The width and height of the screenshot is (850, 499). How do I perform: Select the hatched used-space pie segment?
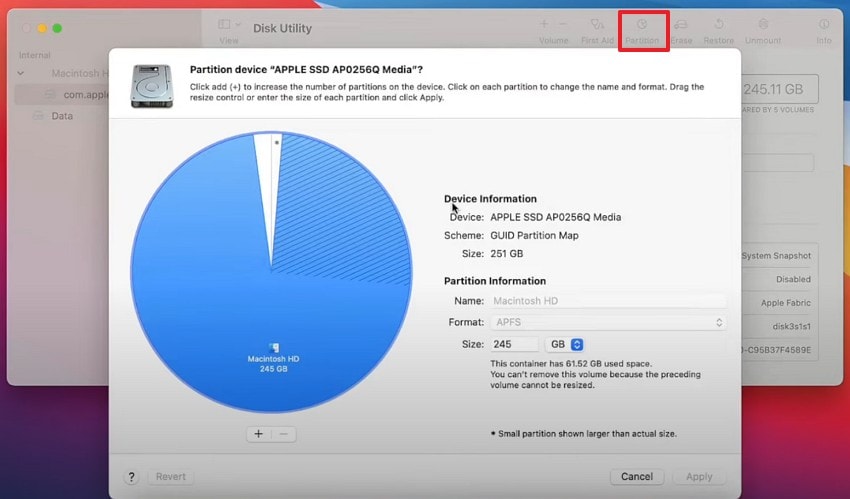tap(342, 211)
